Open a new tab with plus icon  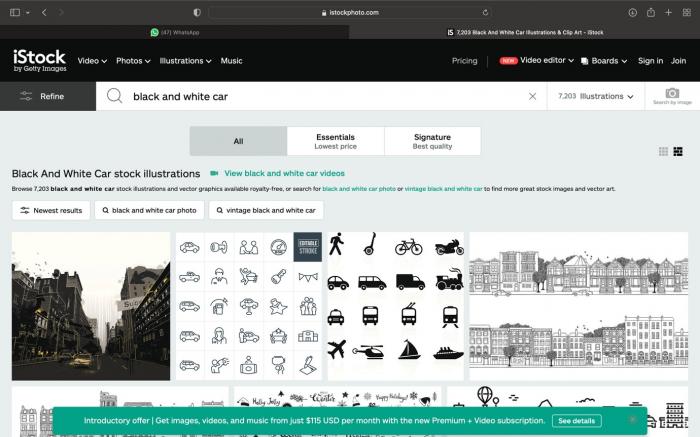pyautogui.click(x=668, y=12)
